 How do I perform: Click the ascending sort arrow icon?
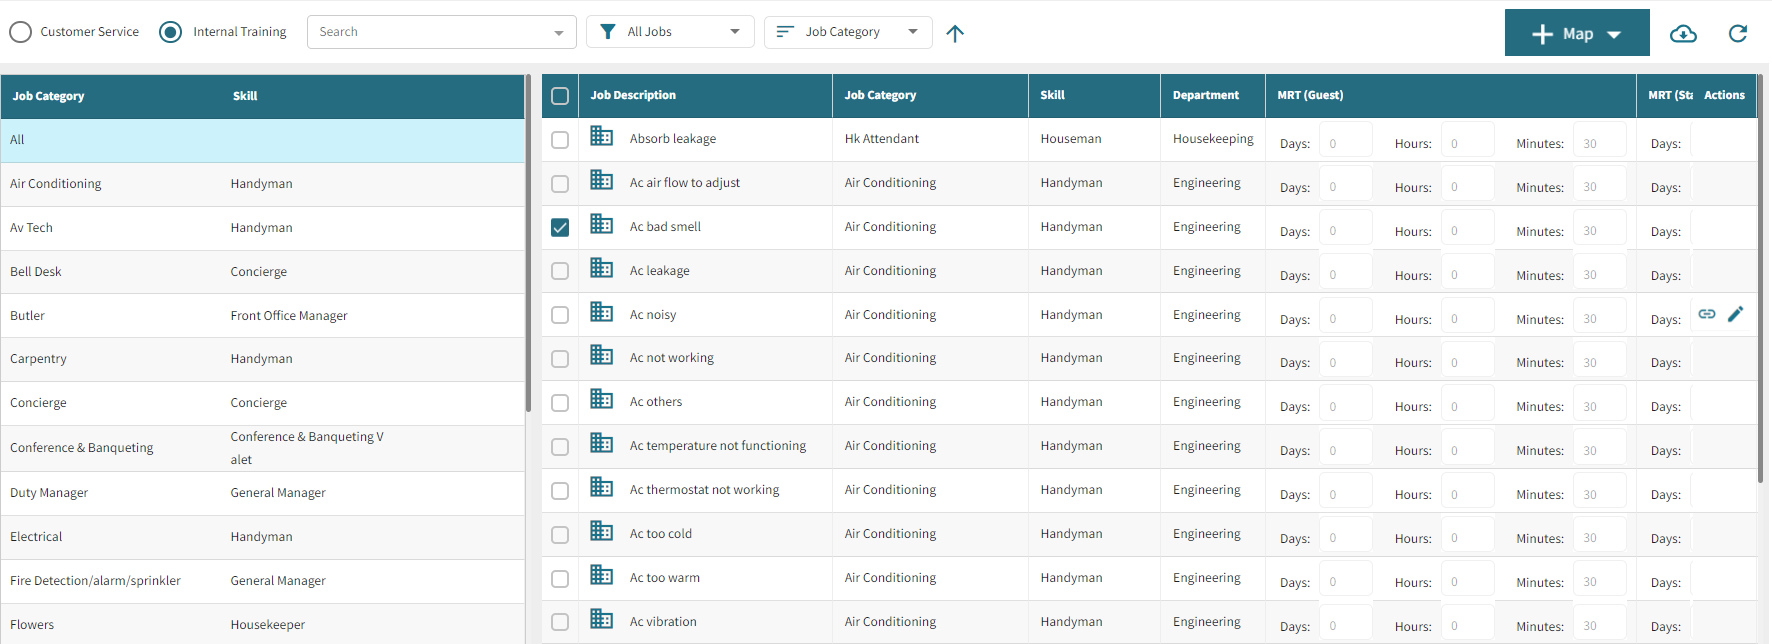[x=955, y=34]
